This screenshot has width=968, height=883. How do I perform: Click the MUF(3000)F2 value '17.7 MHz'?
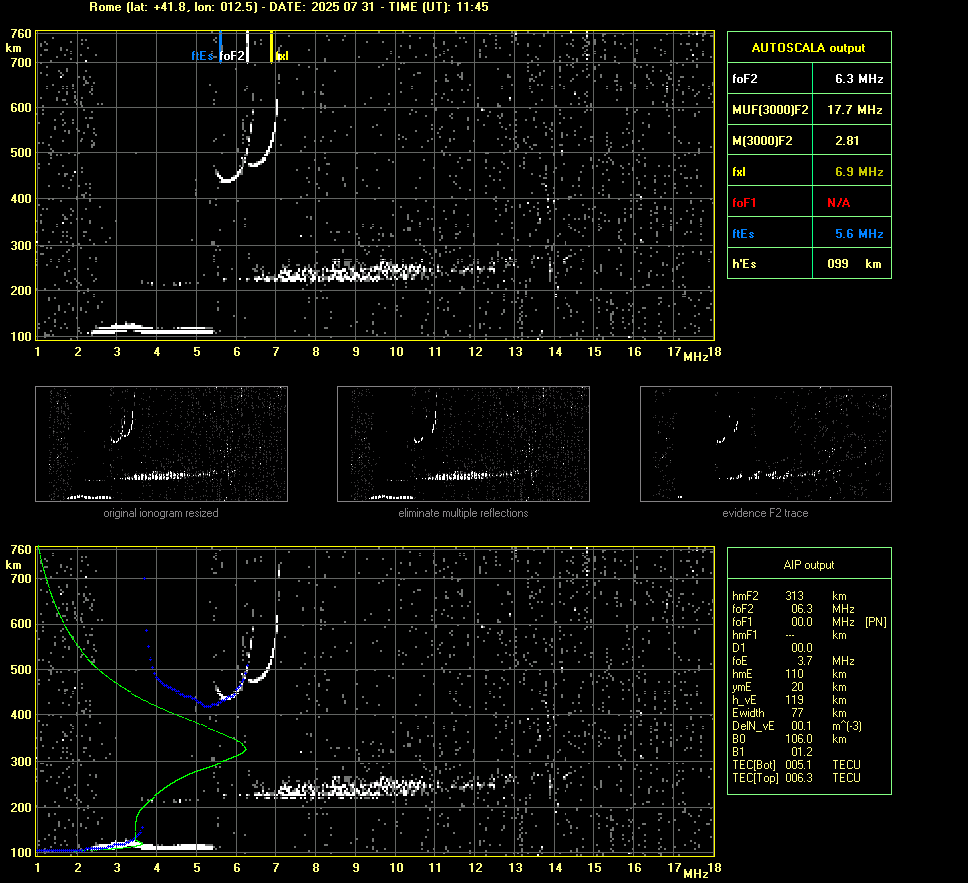click(x=854, y=109)
